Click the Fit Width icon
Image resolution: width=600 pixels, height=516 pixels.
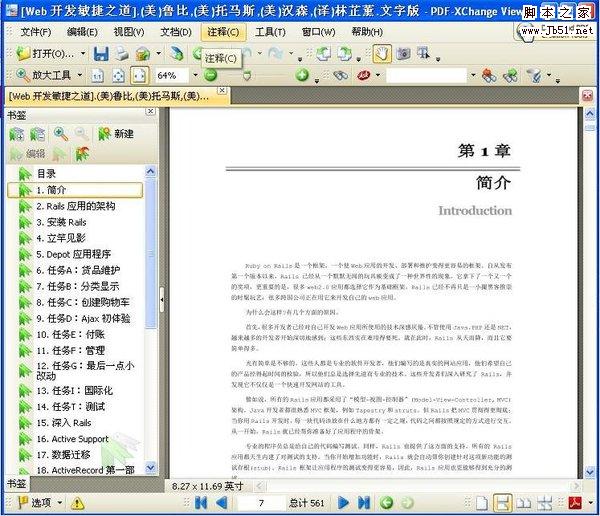(139, 75)
